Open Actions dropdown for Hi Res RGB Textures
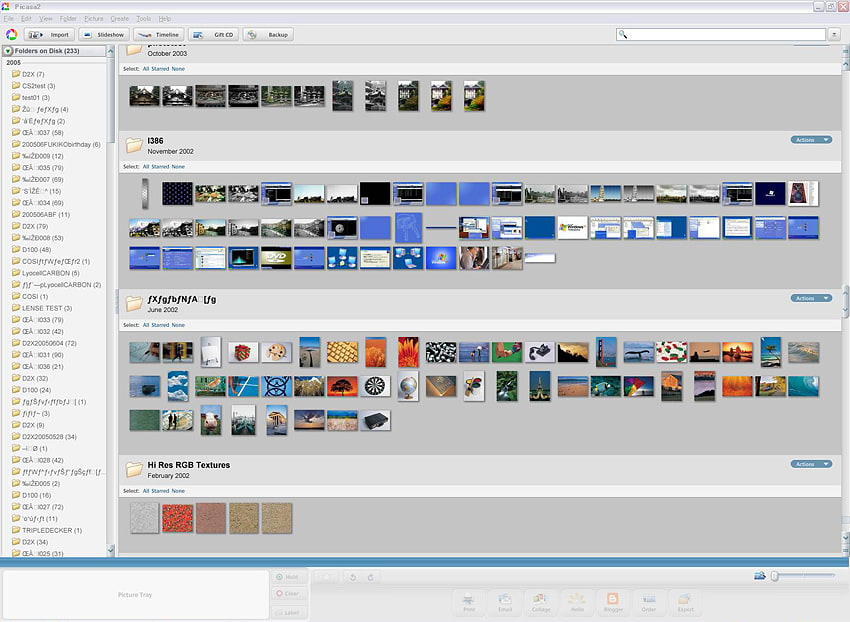This screenshot has width=850, height=622. 811,464
